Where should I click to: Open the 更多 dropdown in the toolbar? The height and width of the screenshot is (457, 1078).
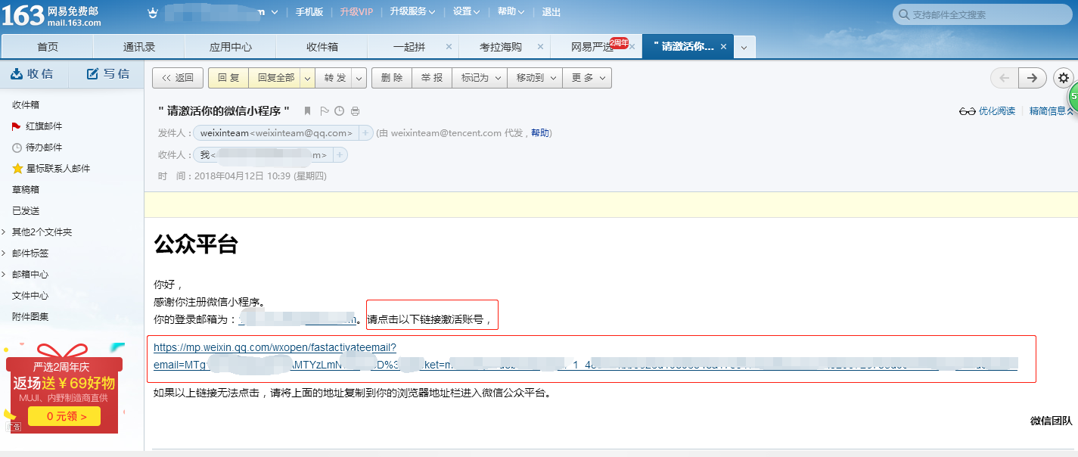click(x=588, y=78)
